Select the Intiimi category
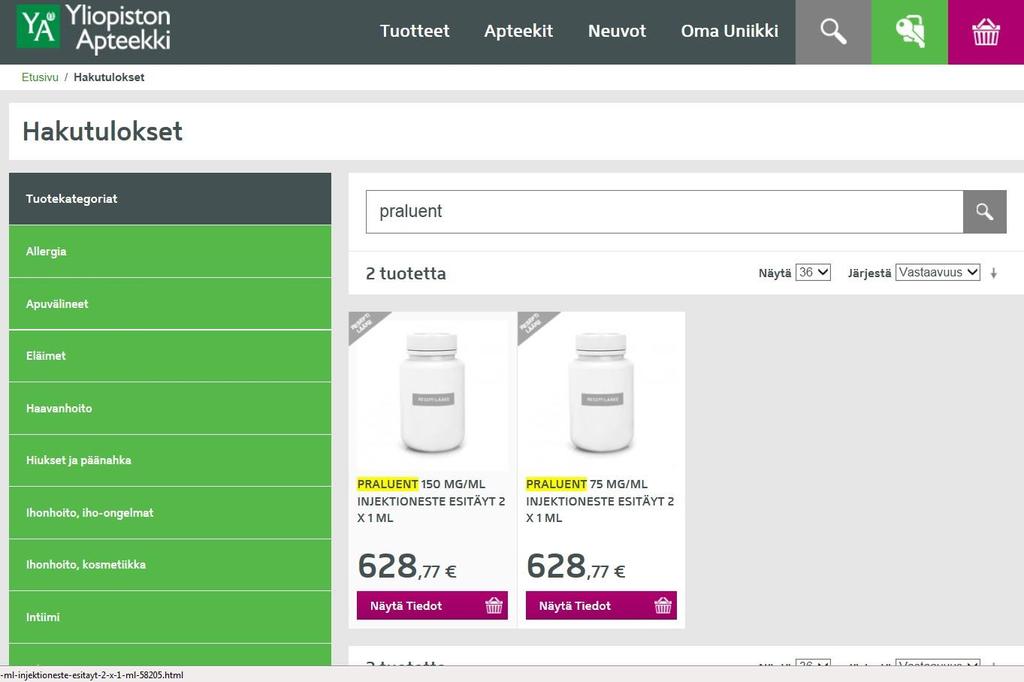 tap(170, 617)
